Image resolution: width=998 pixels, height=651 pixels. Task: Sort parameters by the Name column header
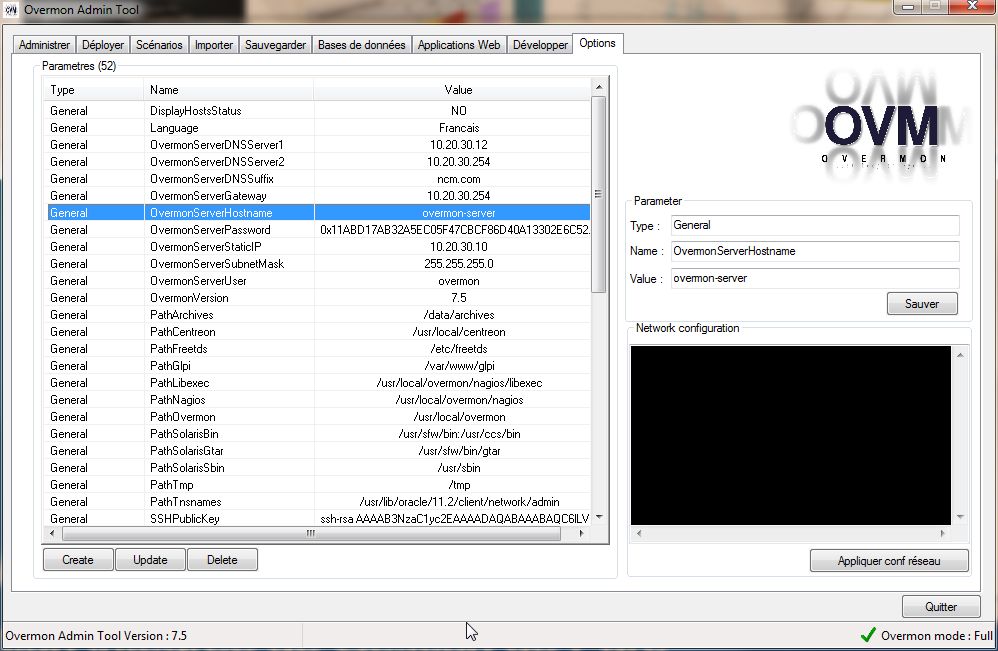228,90
